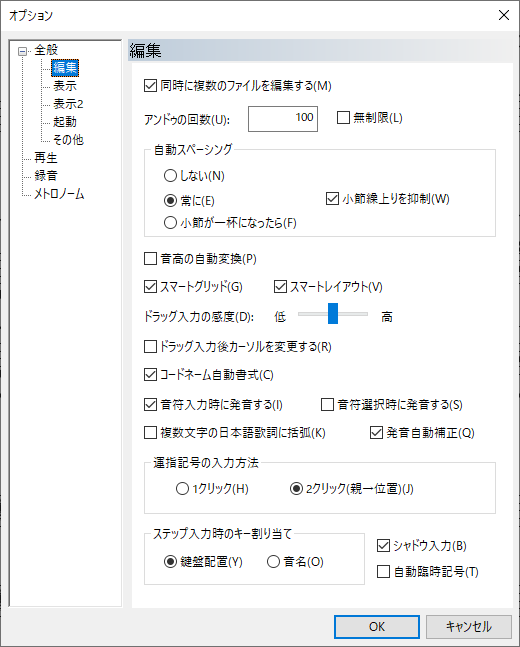Choose 小節が一杯になったら radio option
This screenshot has height=647, width=520.
(x=170, y=223)
